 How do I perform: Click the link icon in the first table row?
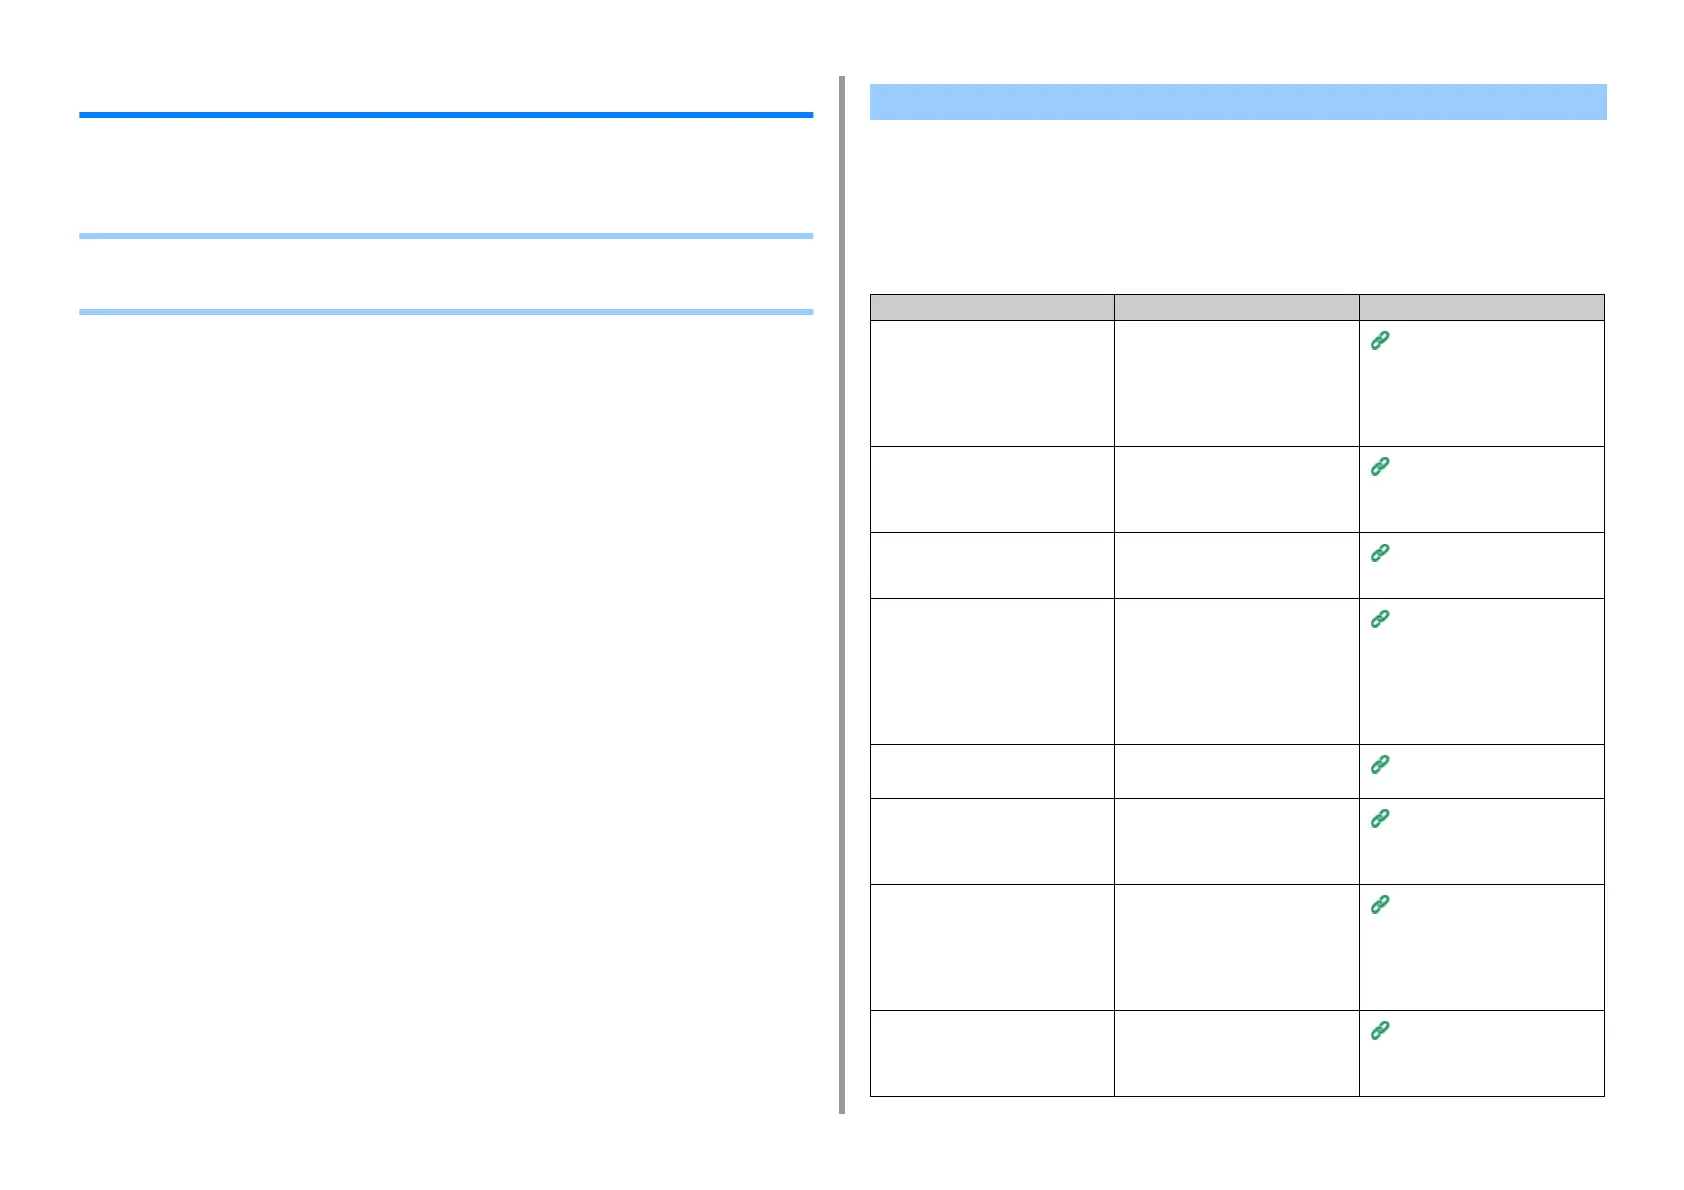pyautogui.click(x=1380, y=341)
